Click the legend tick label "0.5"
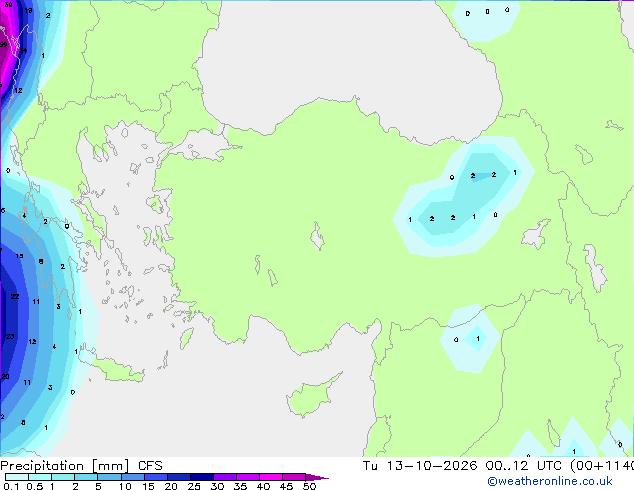634x490 pixels. coord(35,486)
